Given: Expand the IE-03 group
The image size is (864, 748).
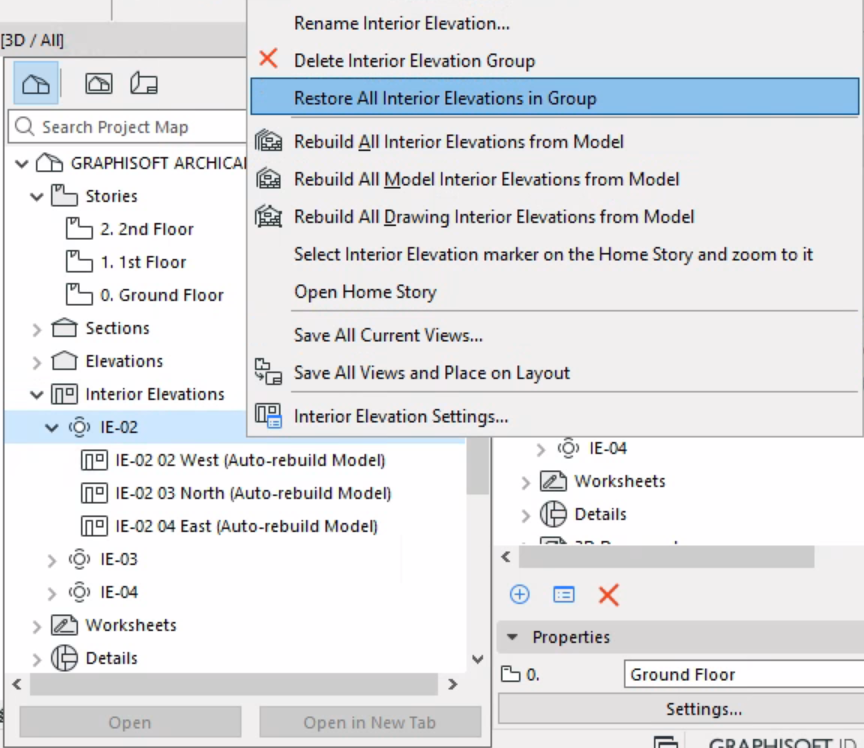Looking at the screenshot, I should (52, 560).
